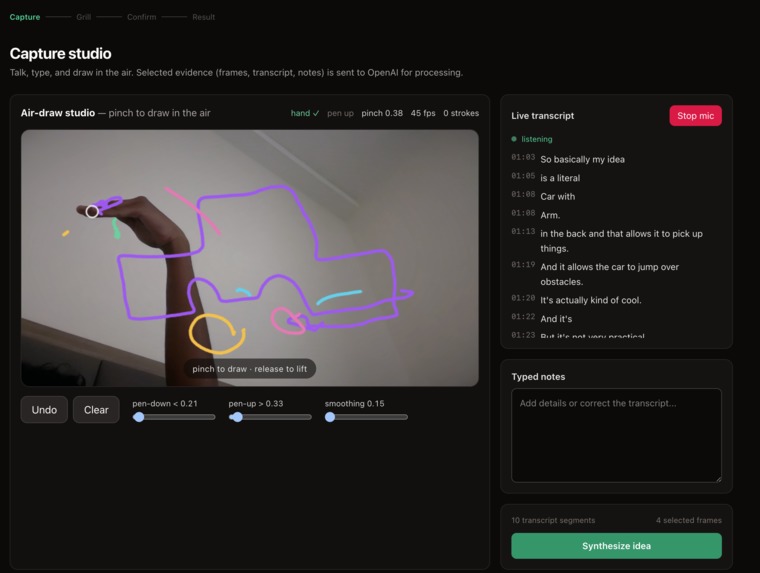Screen dimensions: 760x573
Task: Click the Air-draw studio heading
Action: [x=58, y=113]
